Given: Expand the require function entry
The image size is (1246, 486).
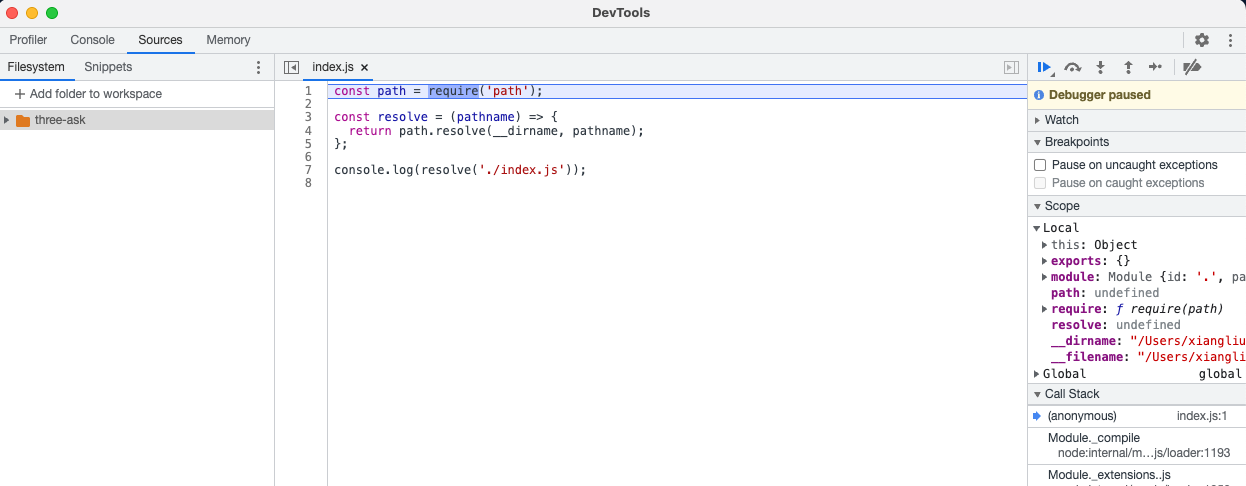Looking at the screenshot, I should [1045, 309].
